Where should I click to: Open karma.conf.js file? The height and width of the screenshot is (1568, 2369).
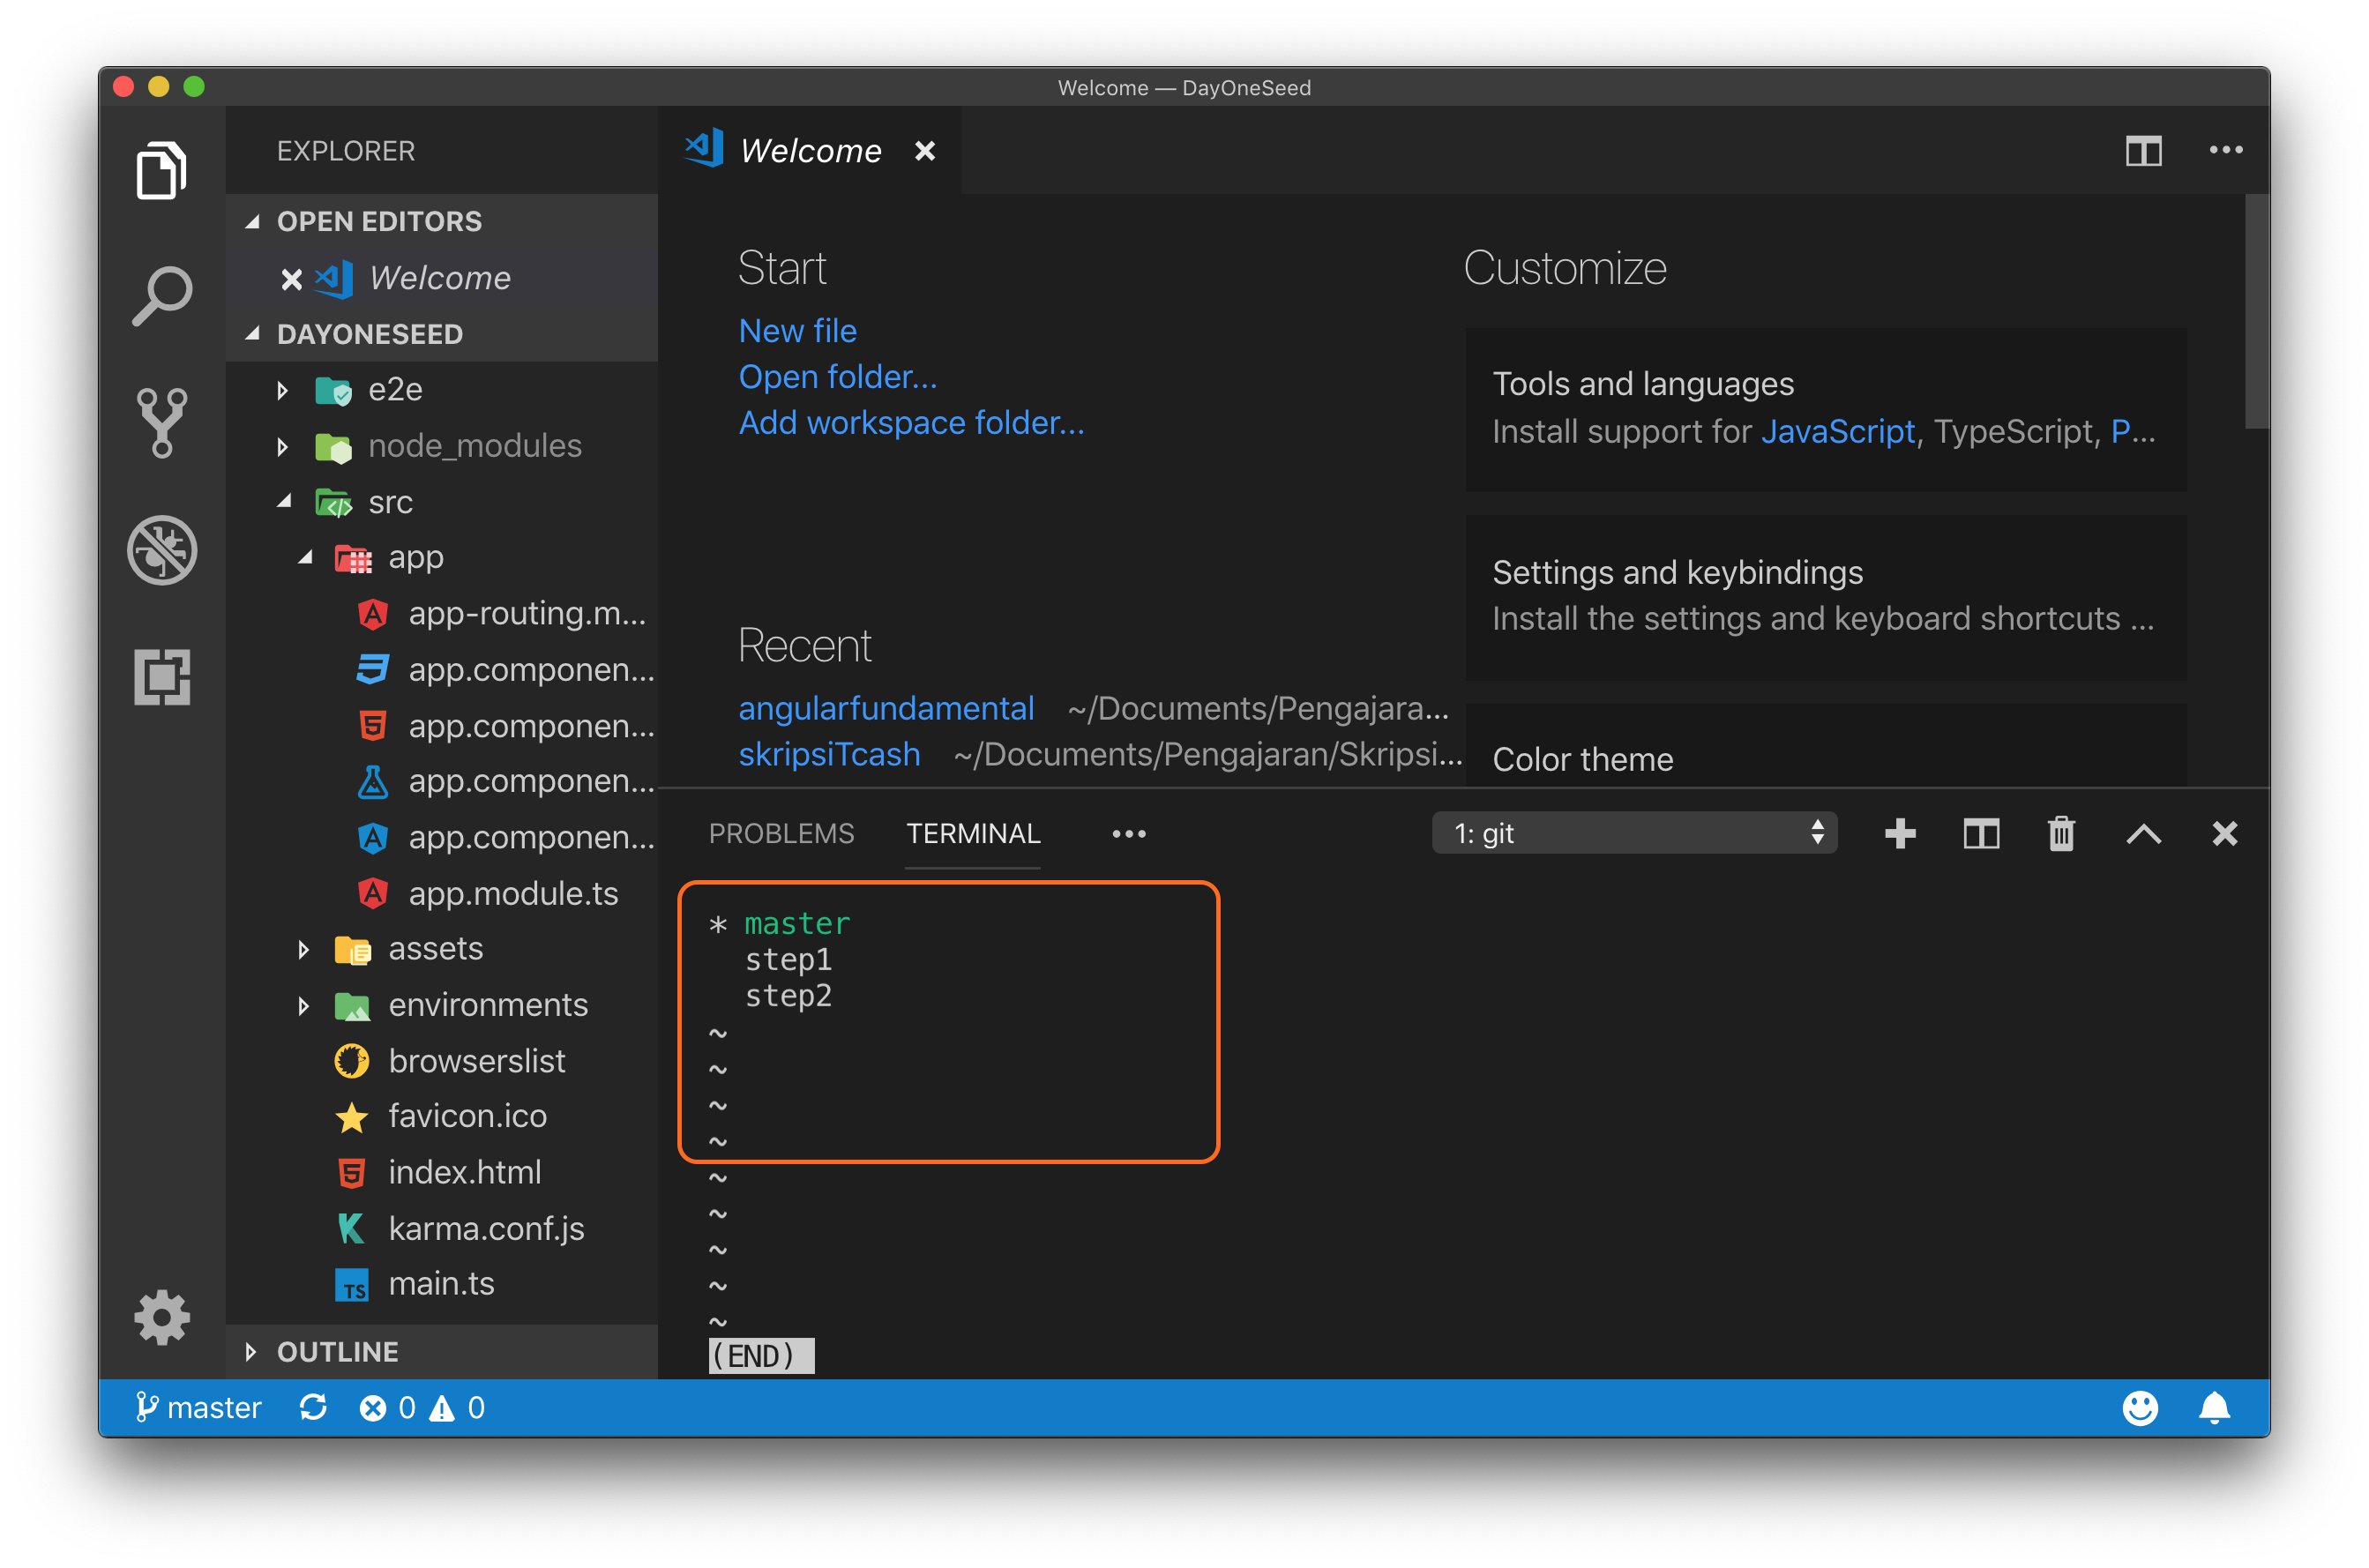[486, 1228]
